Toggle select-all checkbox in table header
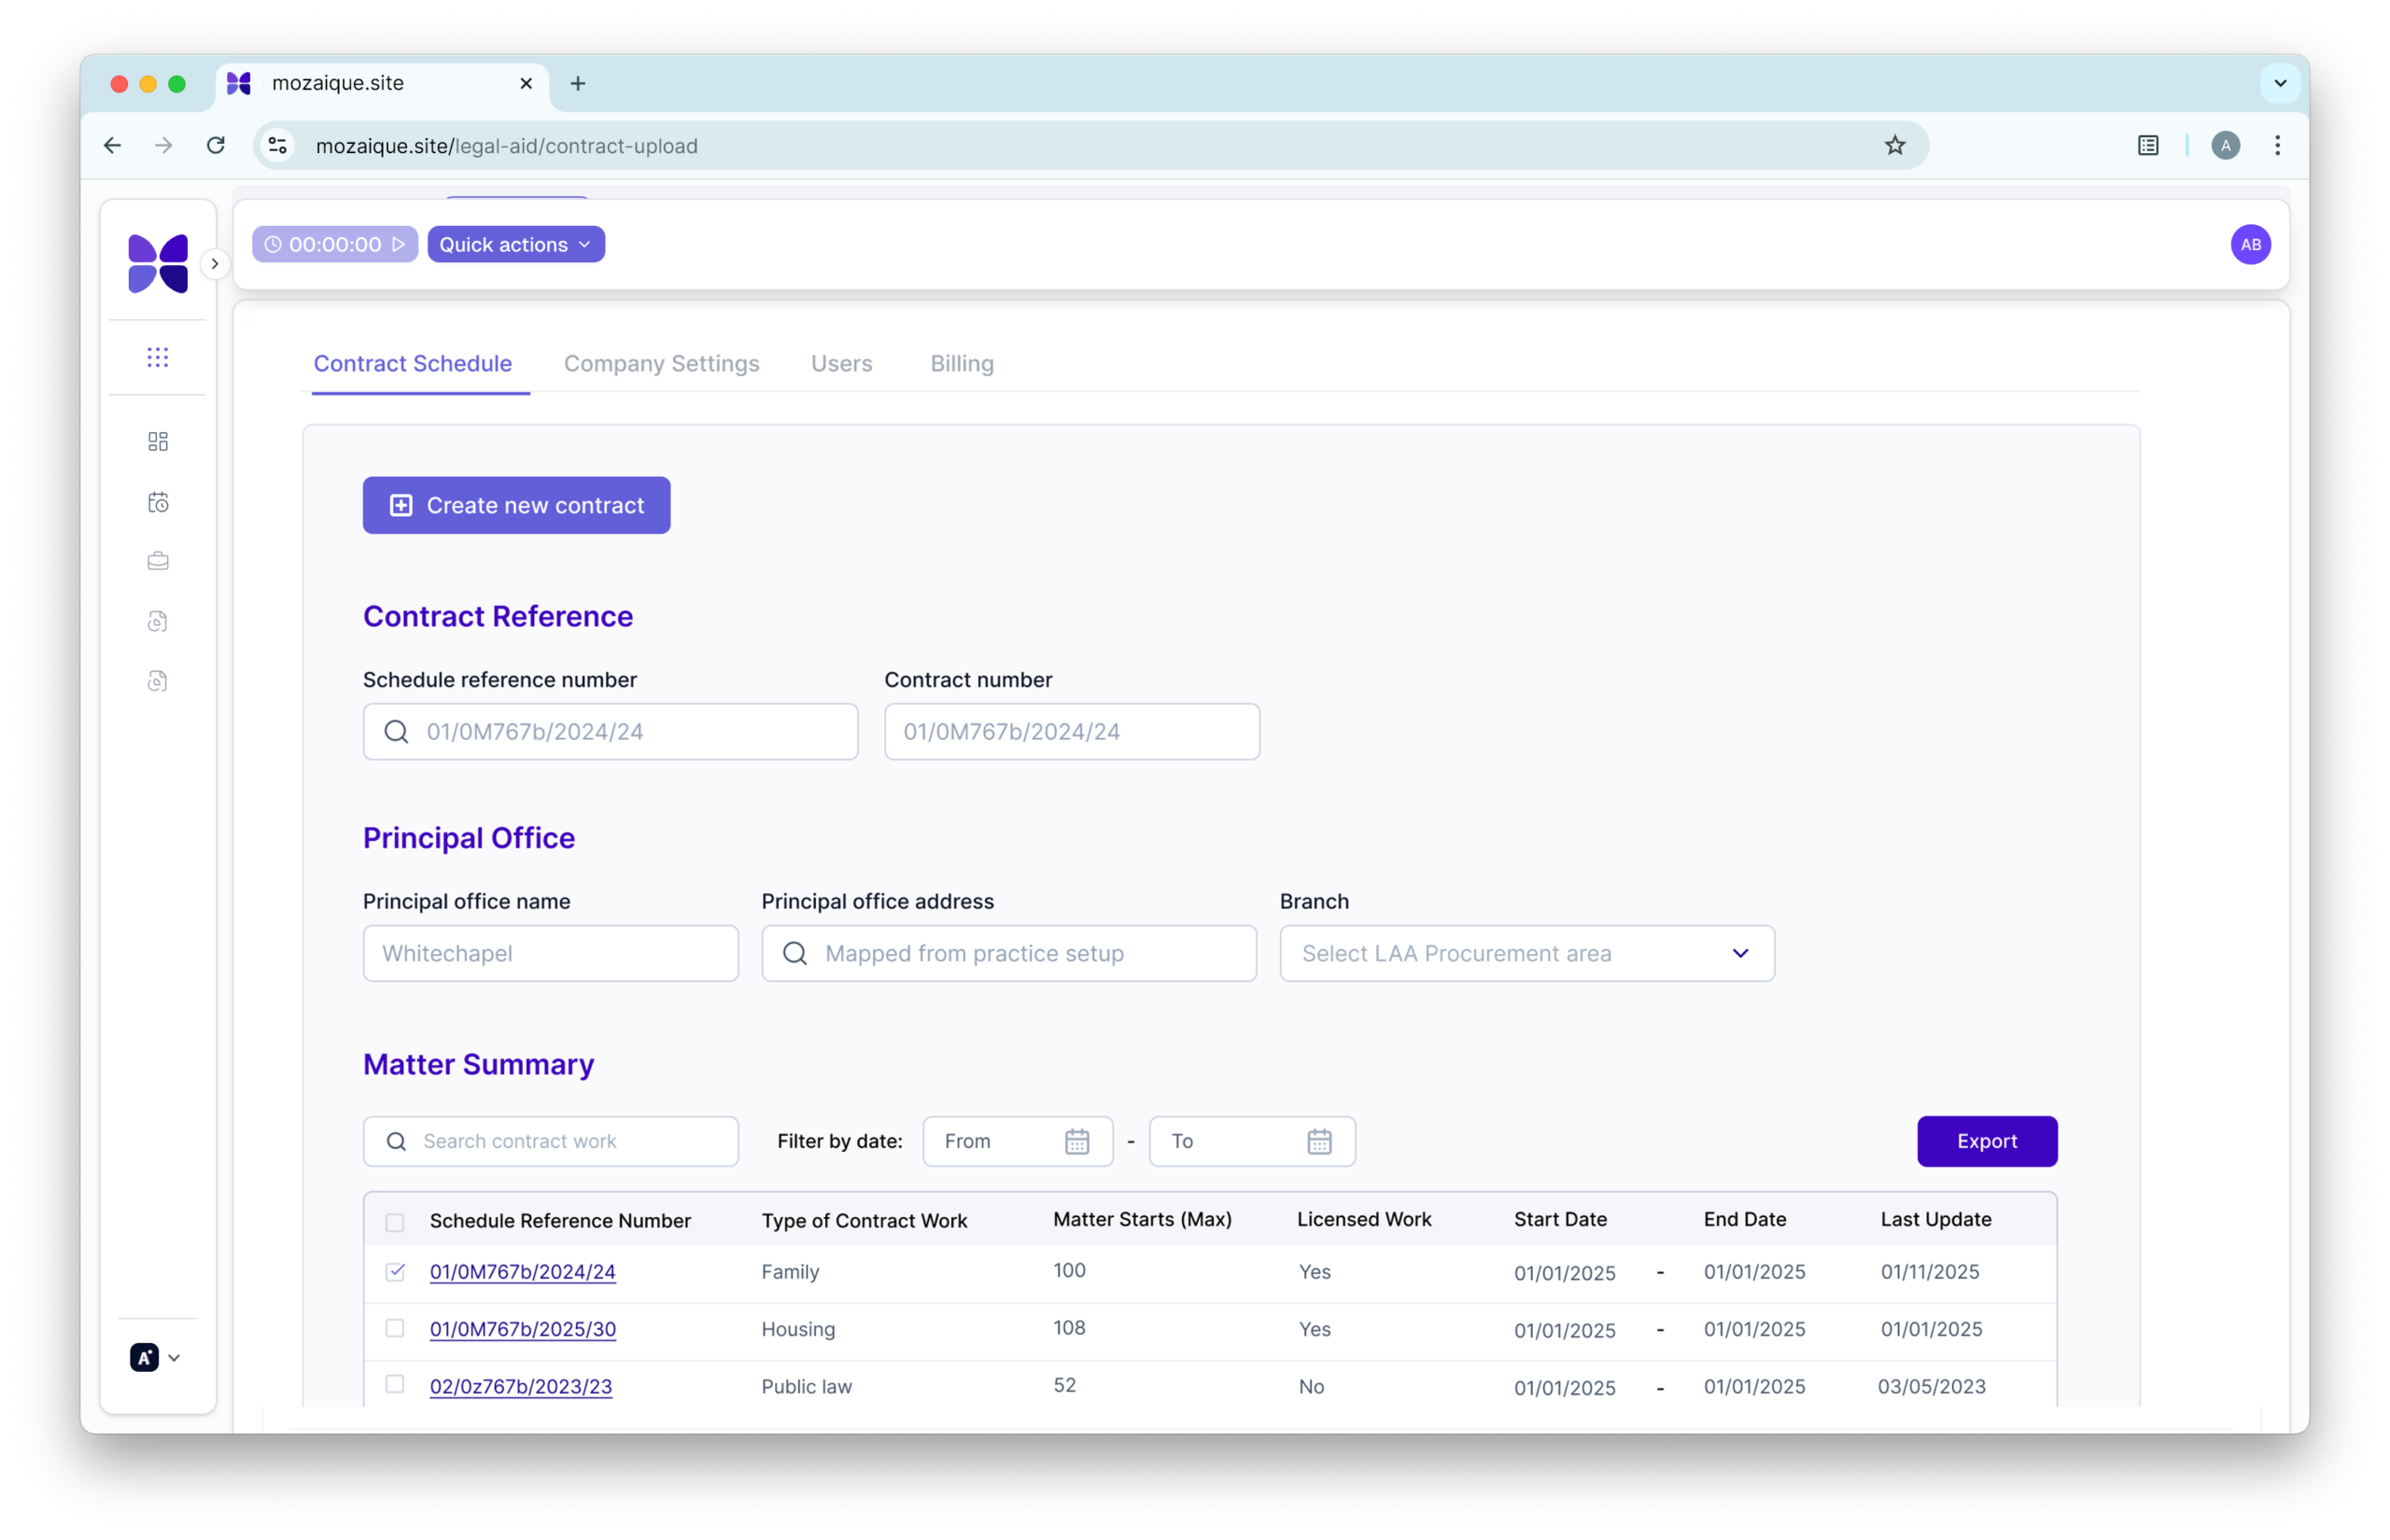2390x1540 pixels. 395,1222
